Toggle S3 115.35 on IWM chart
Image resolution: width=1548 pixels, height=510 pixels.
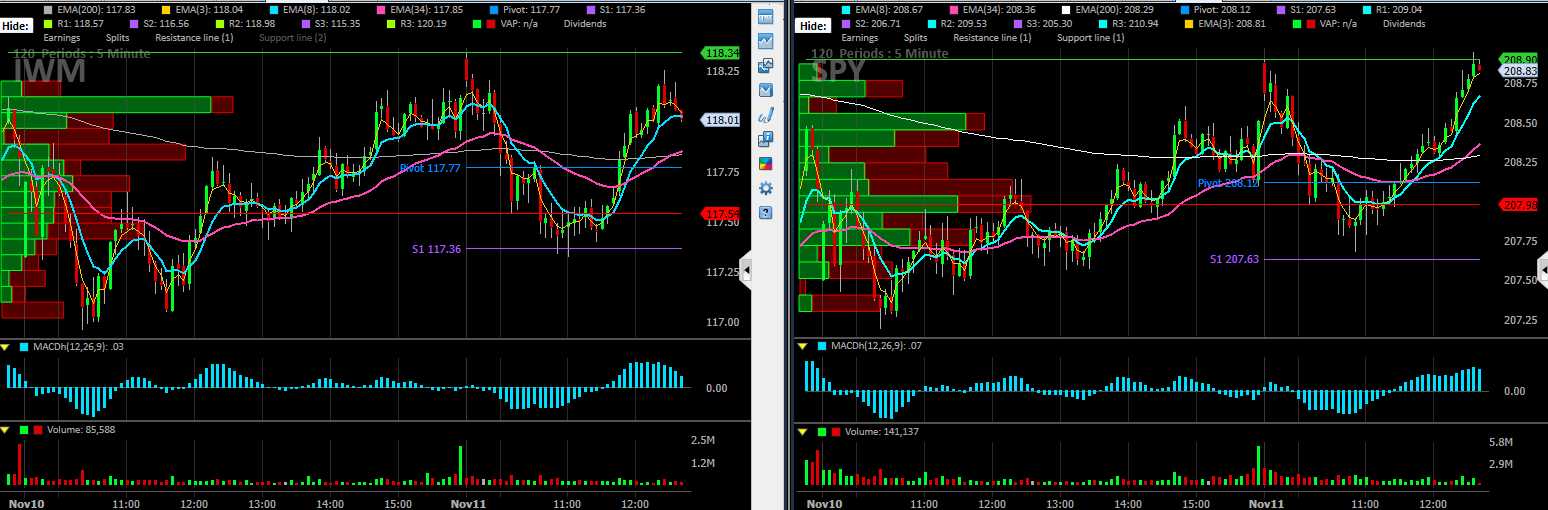tap(330, 23)
